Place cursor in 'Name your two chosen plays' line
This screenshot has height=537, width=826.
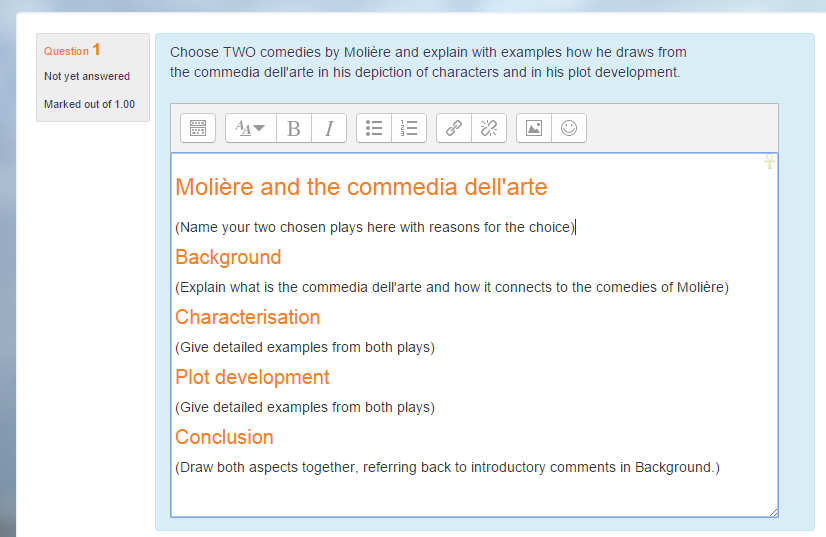click(x=375, y=227)
